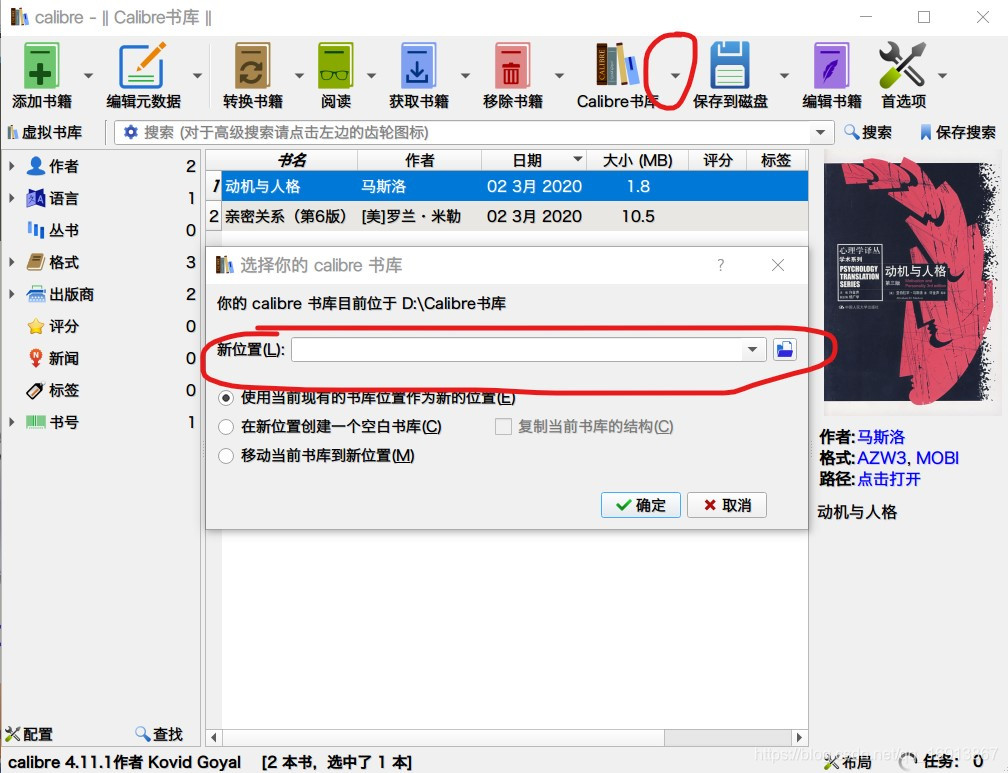The height and width of the screenshot is (773, 1008).
Task: Expand the Publisher (出版商) tree node
Action: click(x=12, y=295)
